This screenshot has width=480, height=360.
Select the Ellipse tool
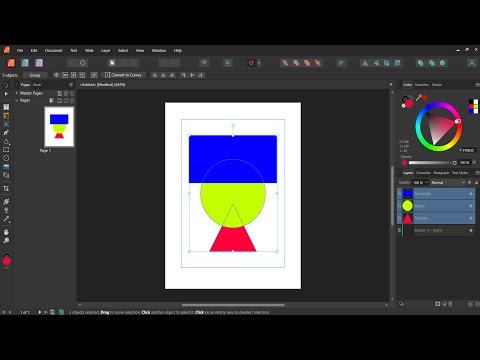[6, 158]
